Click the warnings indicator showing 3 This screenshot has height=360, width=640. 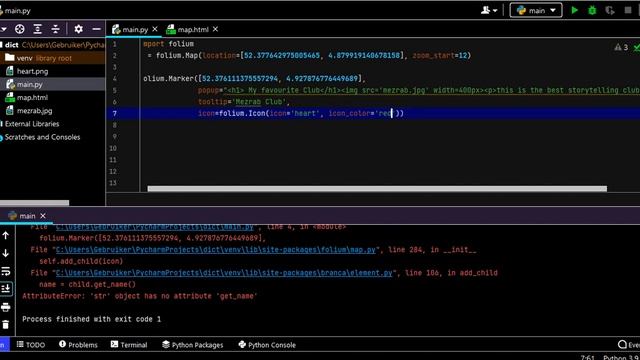click(621, 47)
